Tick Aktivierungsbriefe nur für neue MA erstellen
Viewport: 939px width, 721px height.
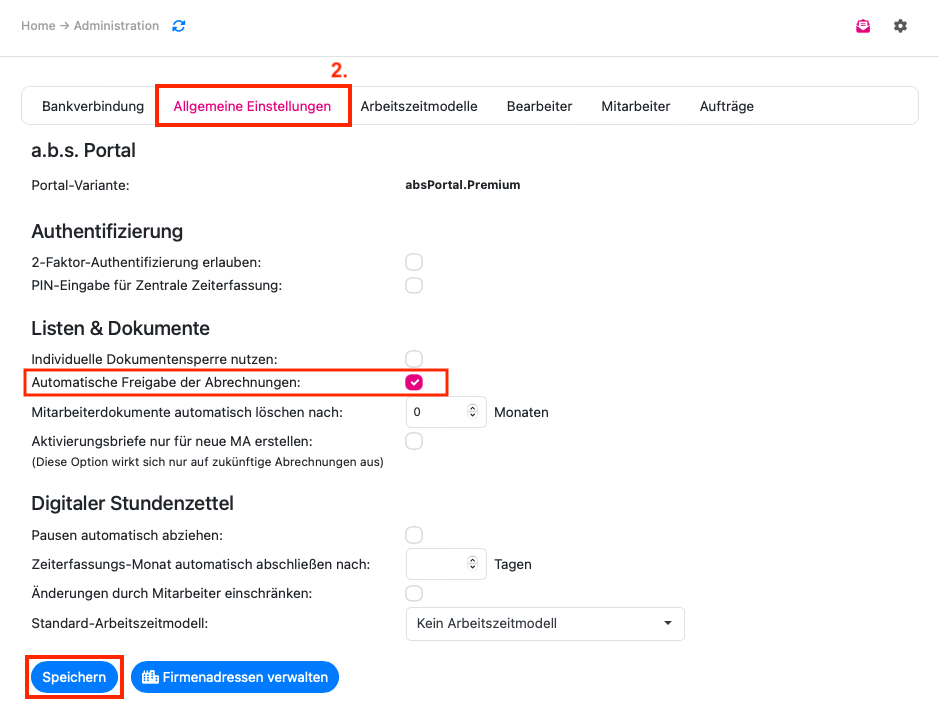414,441
